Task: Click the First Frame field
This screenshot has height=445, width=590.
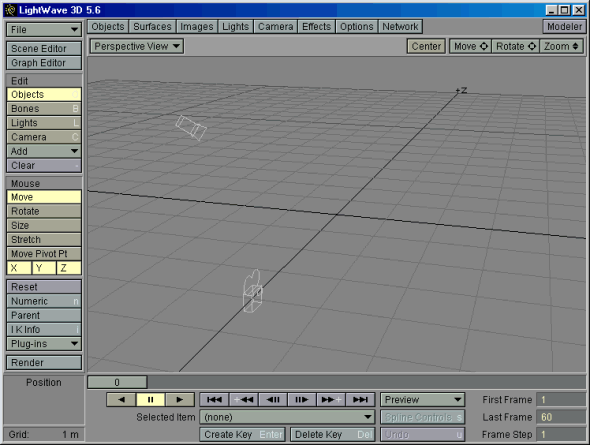Action: coord(561,399)
